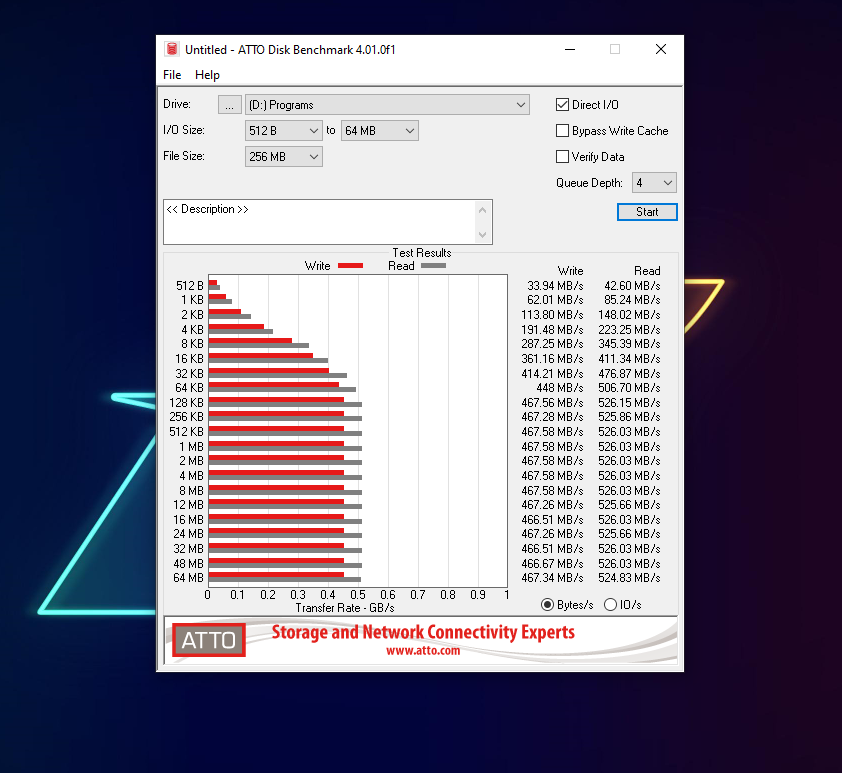This screenshot has height=773, width=842.
Task: Open the Queue Depth dropdown
Action: click(x=654, y=183)
